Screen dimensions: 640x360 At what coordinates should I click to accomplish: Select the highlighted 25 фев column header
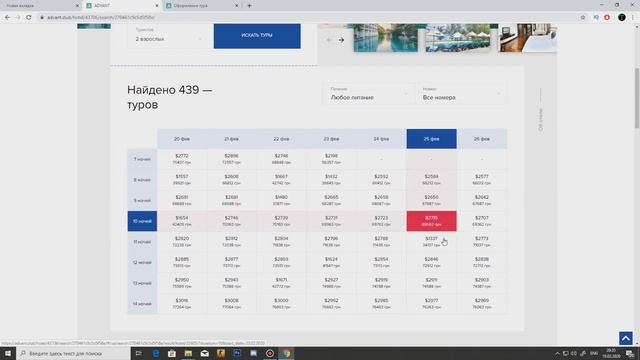tap(431, 139)
